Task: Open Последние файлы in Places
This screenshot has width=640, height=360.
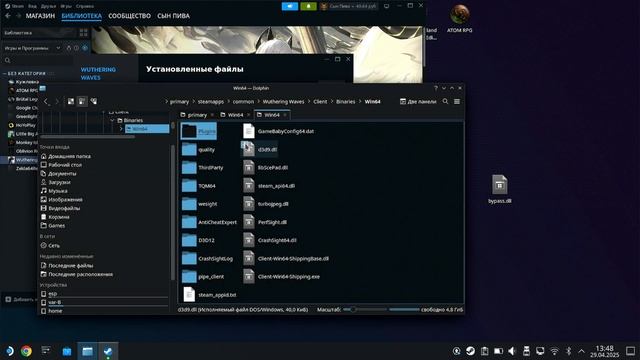Action: click(67, 265)
